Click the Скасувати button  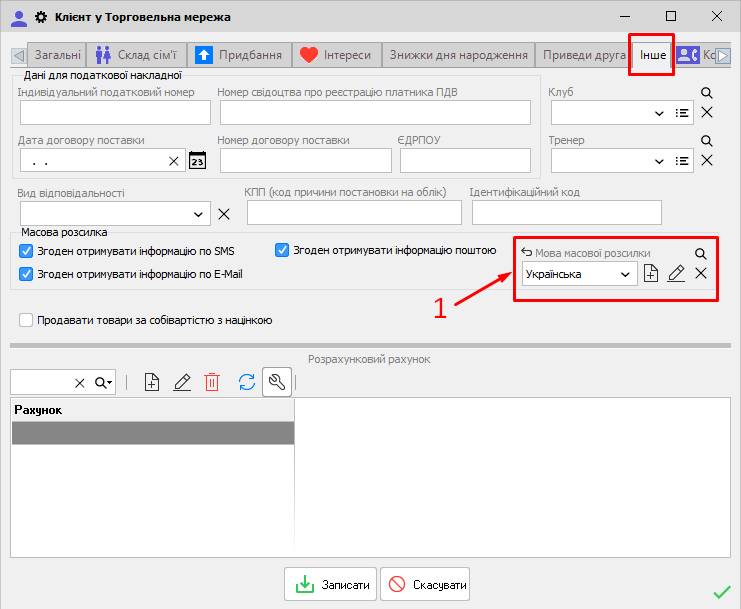[x=425, y=585]
